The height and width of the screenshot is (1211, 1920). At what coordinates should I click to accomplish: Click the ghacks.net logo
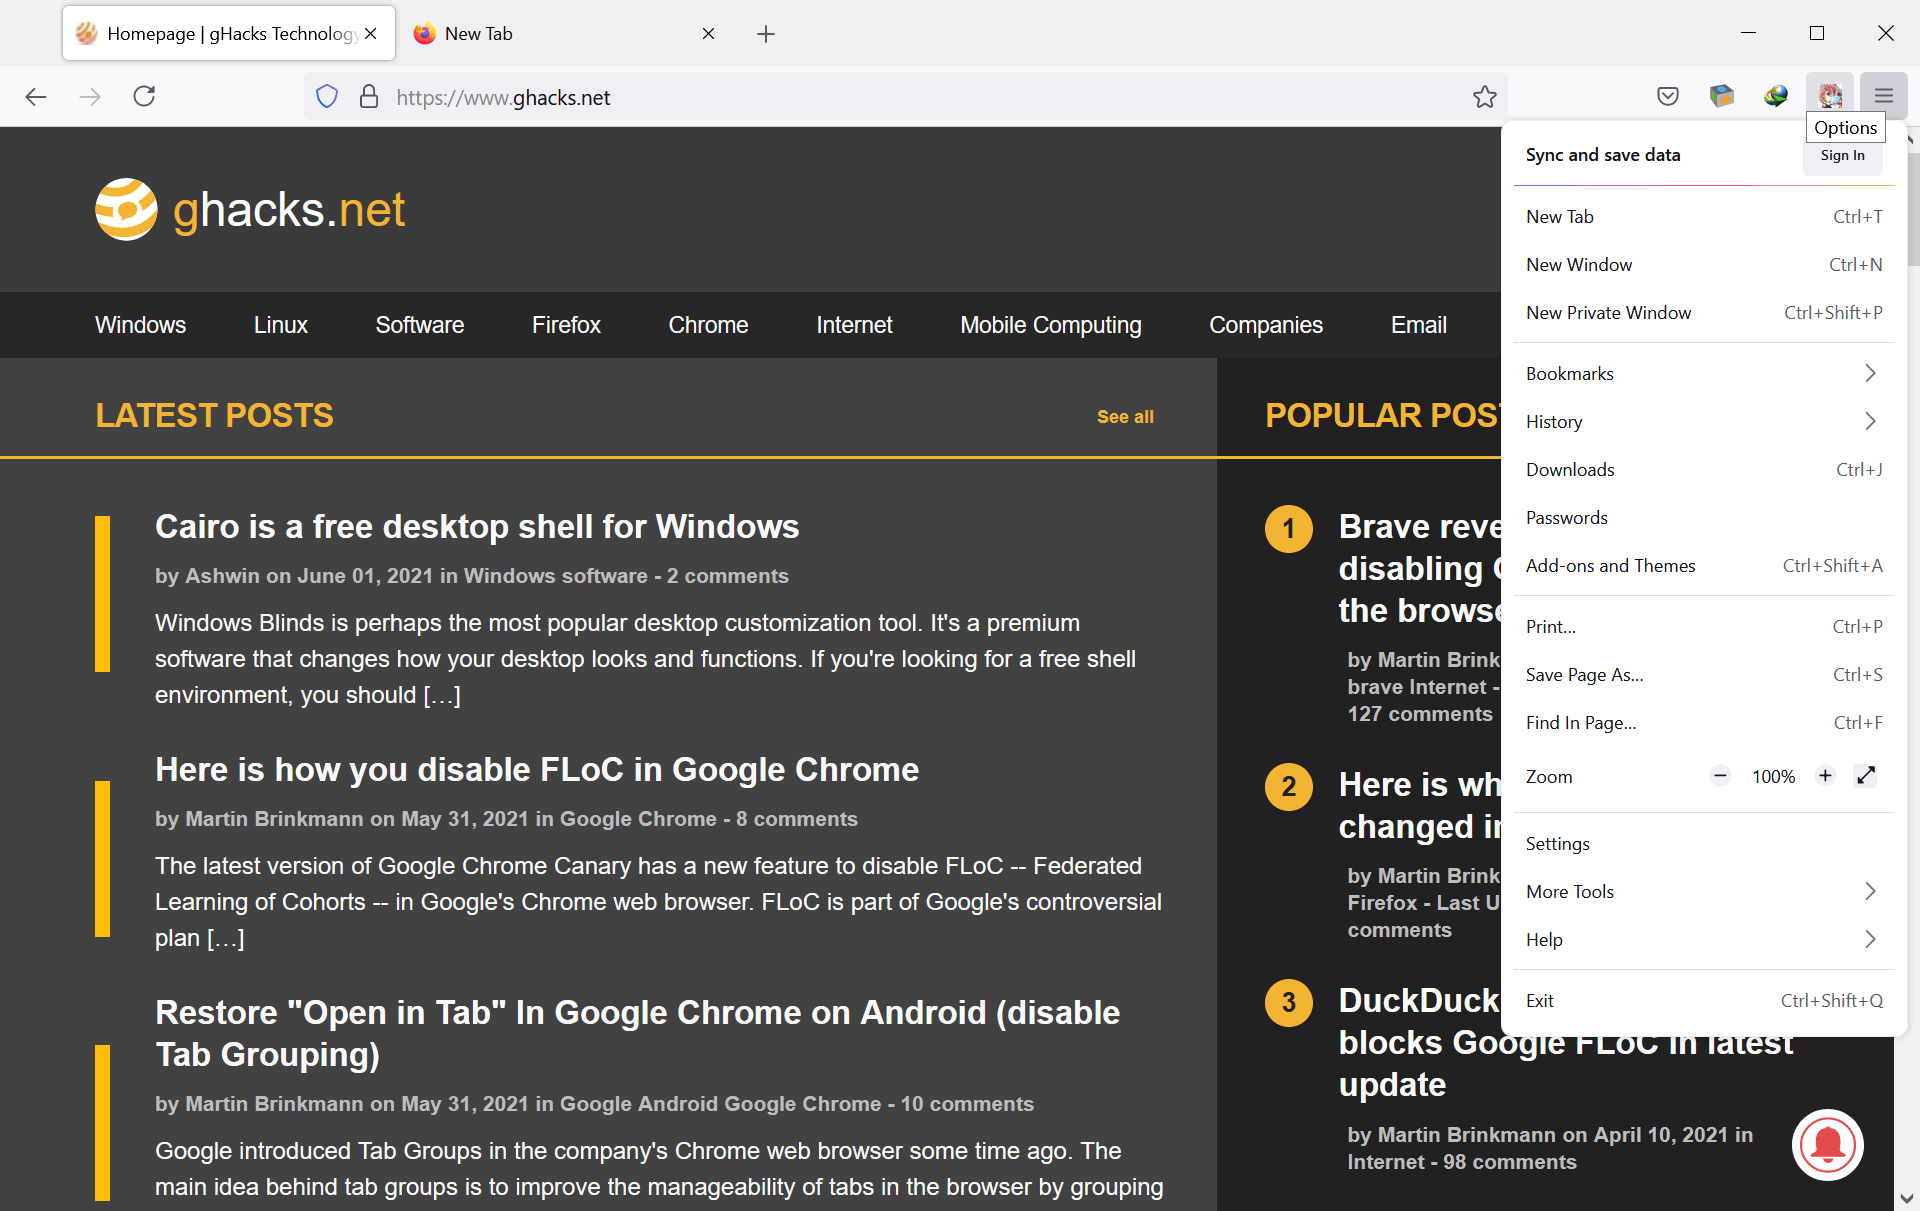pyautogui.click(x=250, y=209)
